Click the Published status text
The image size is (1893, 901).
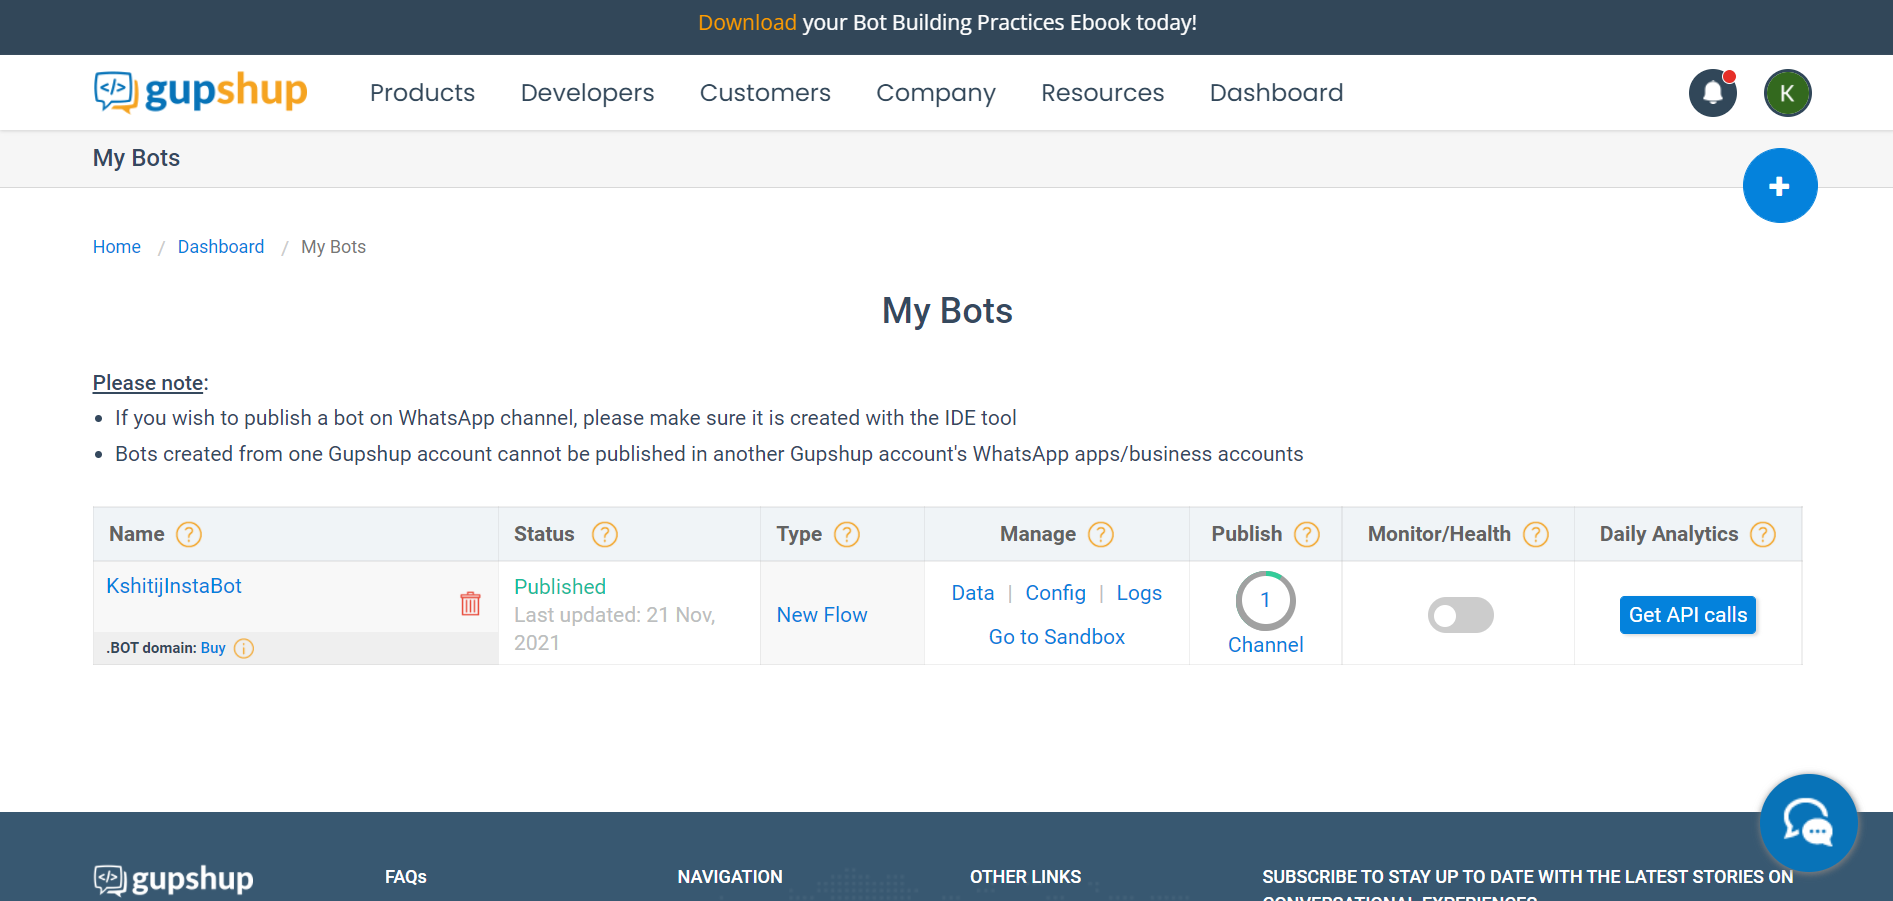560,587
